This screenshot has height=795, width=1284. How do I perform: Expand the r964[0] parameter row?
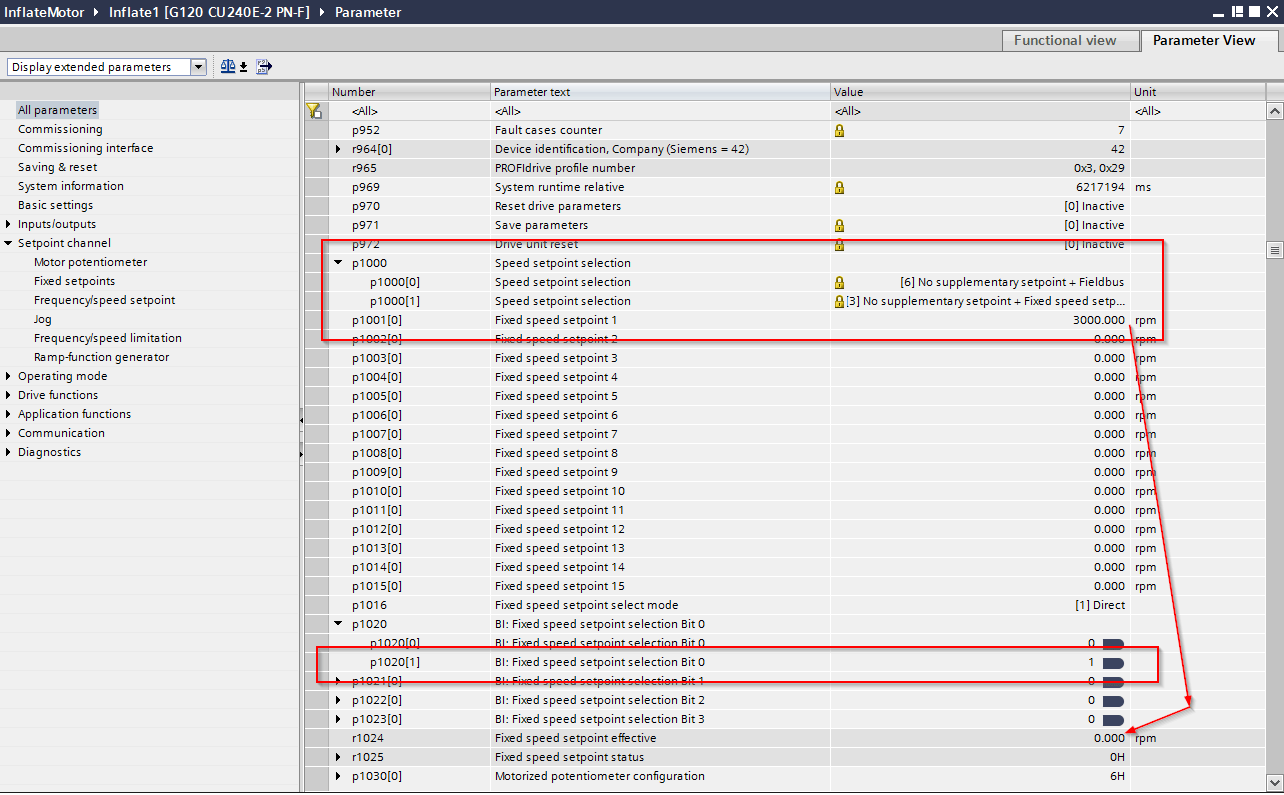click(338, 149)
